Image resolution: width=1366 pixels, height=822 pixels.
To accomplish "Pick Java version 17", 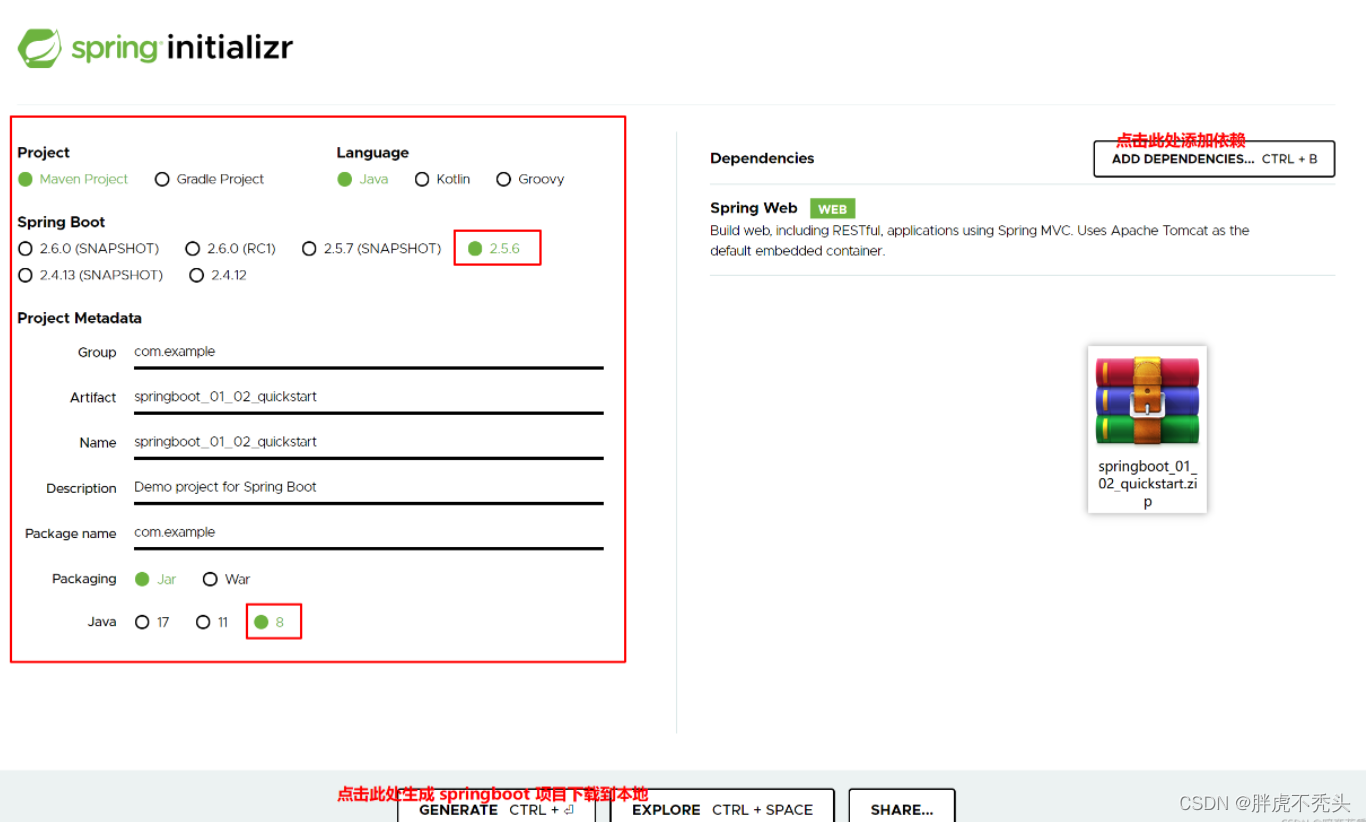I will tap(152, 622).
